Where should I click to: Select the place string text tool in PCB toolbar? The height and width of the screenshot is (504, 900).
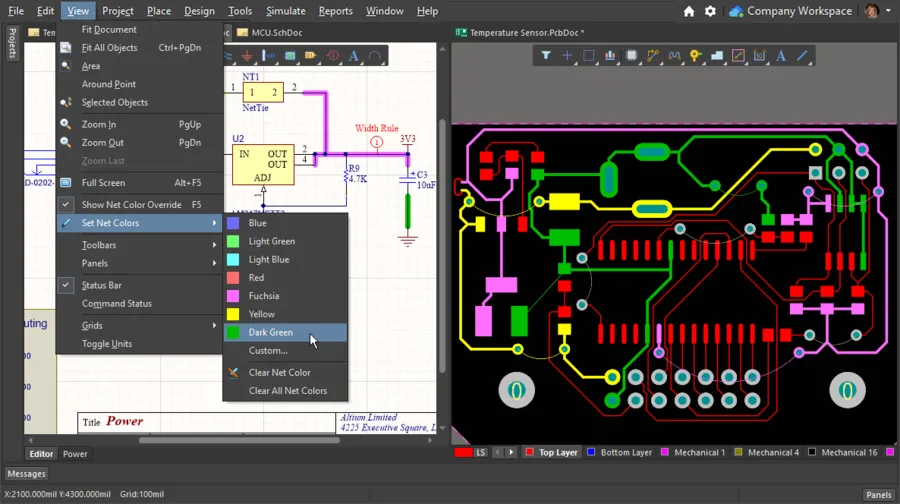tap(781, 56)
